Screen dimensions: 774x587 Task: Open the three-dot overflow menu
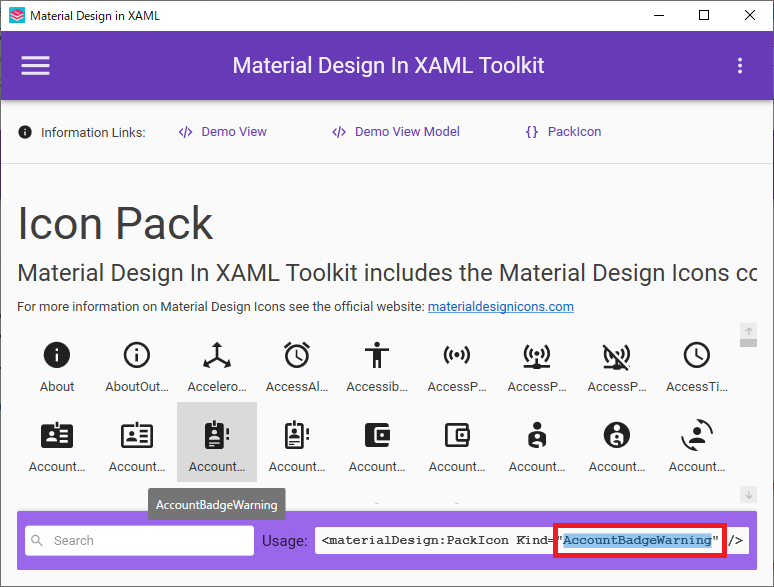click(739, 66)
